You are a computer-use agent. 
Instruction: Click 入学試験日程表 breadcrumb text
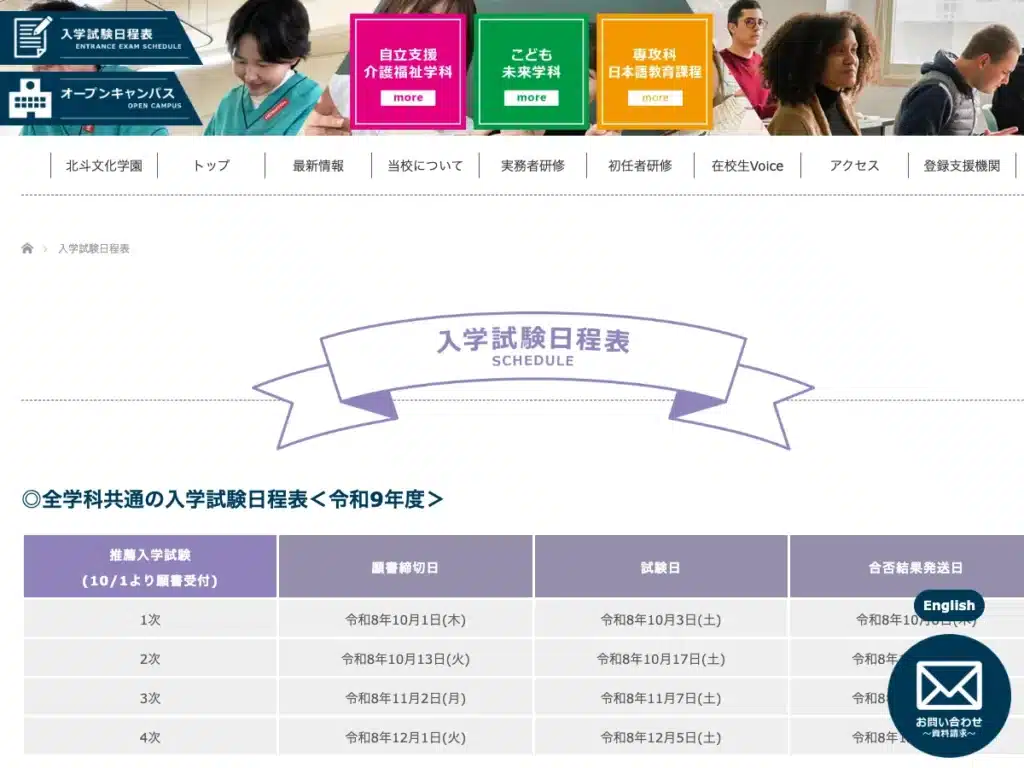coord(94,249)
